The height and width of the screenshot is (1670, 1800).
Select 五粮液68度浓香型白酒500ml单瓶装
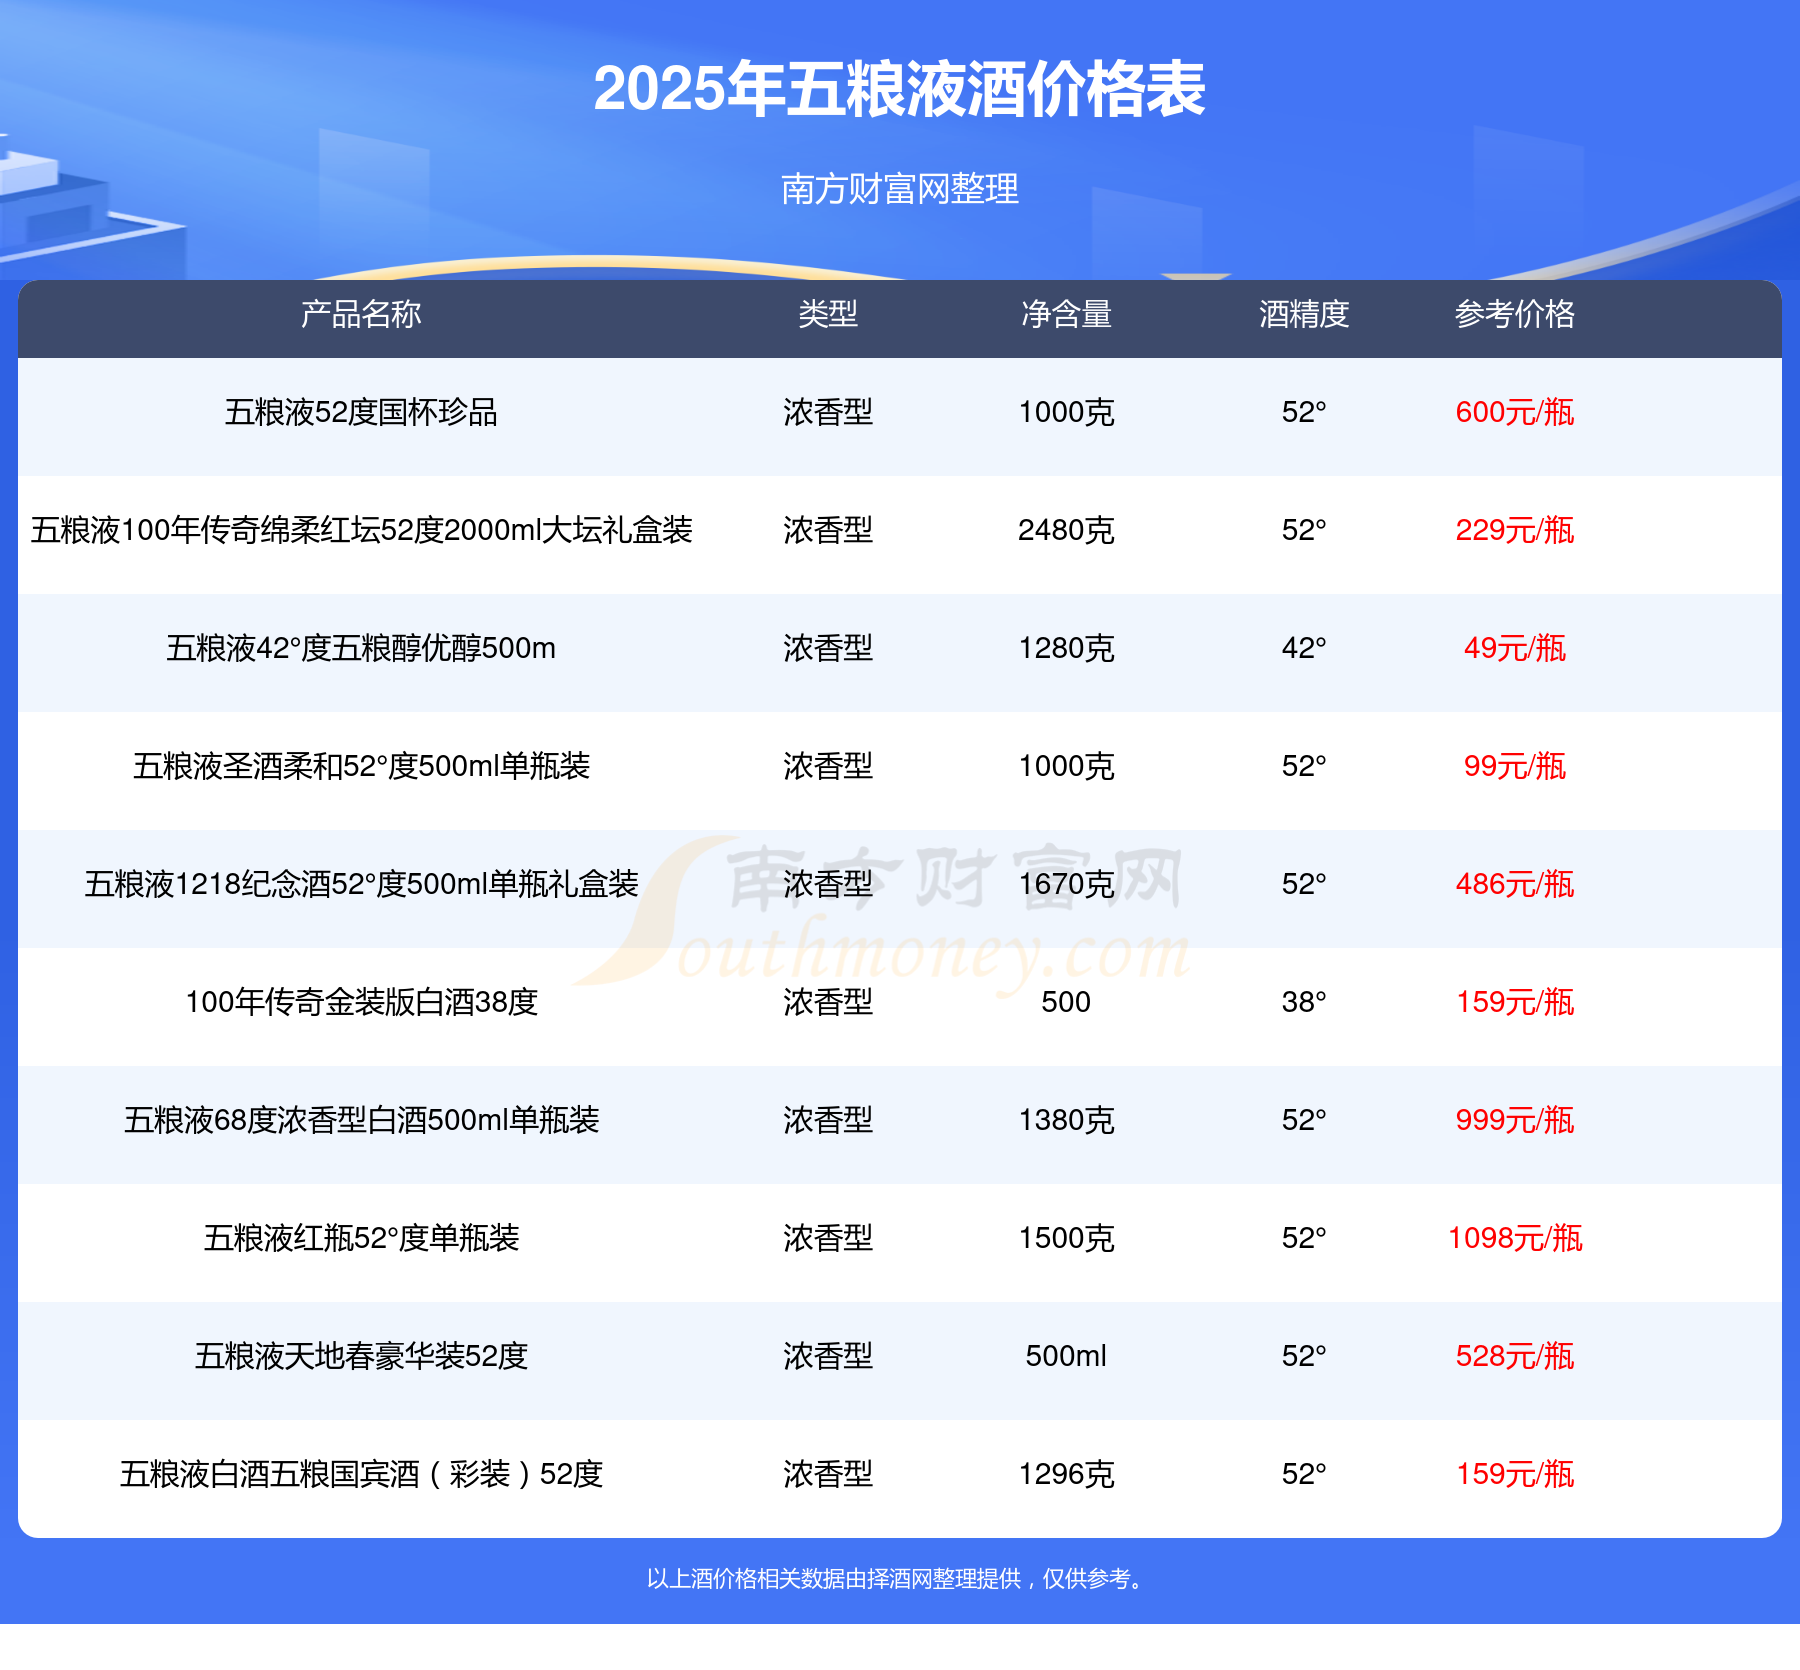[x=361, y=1120]
